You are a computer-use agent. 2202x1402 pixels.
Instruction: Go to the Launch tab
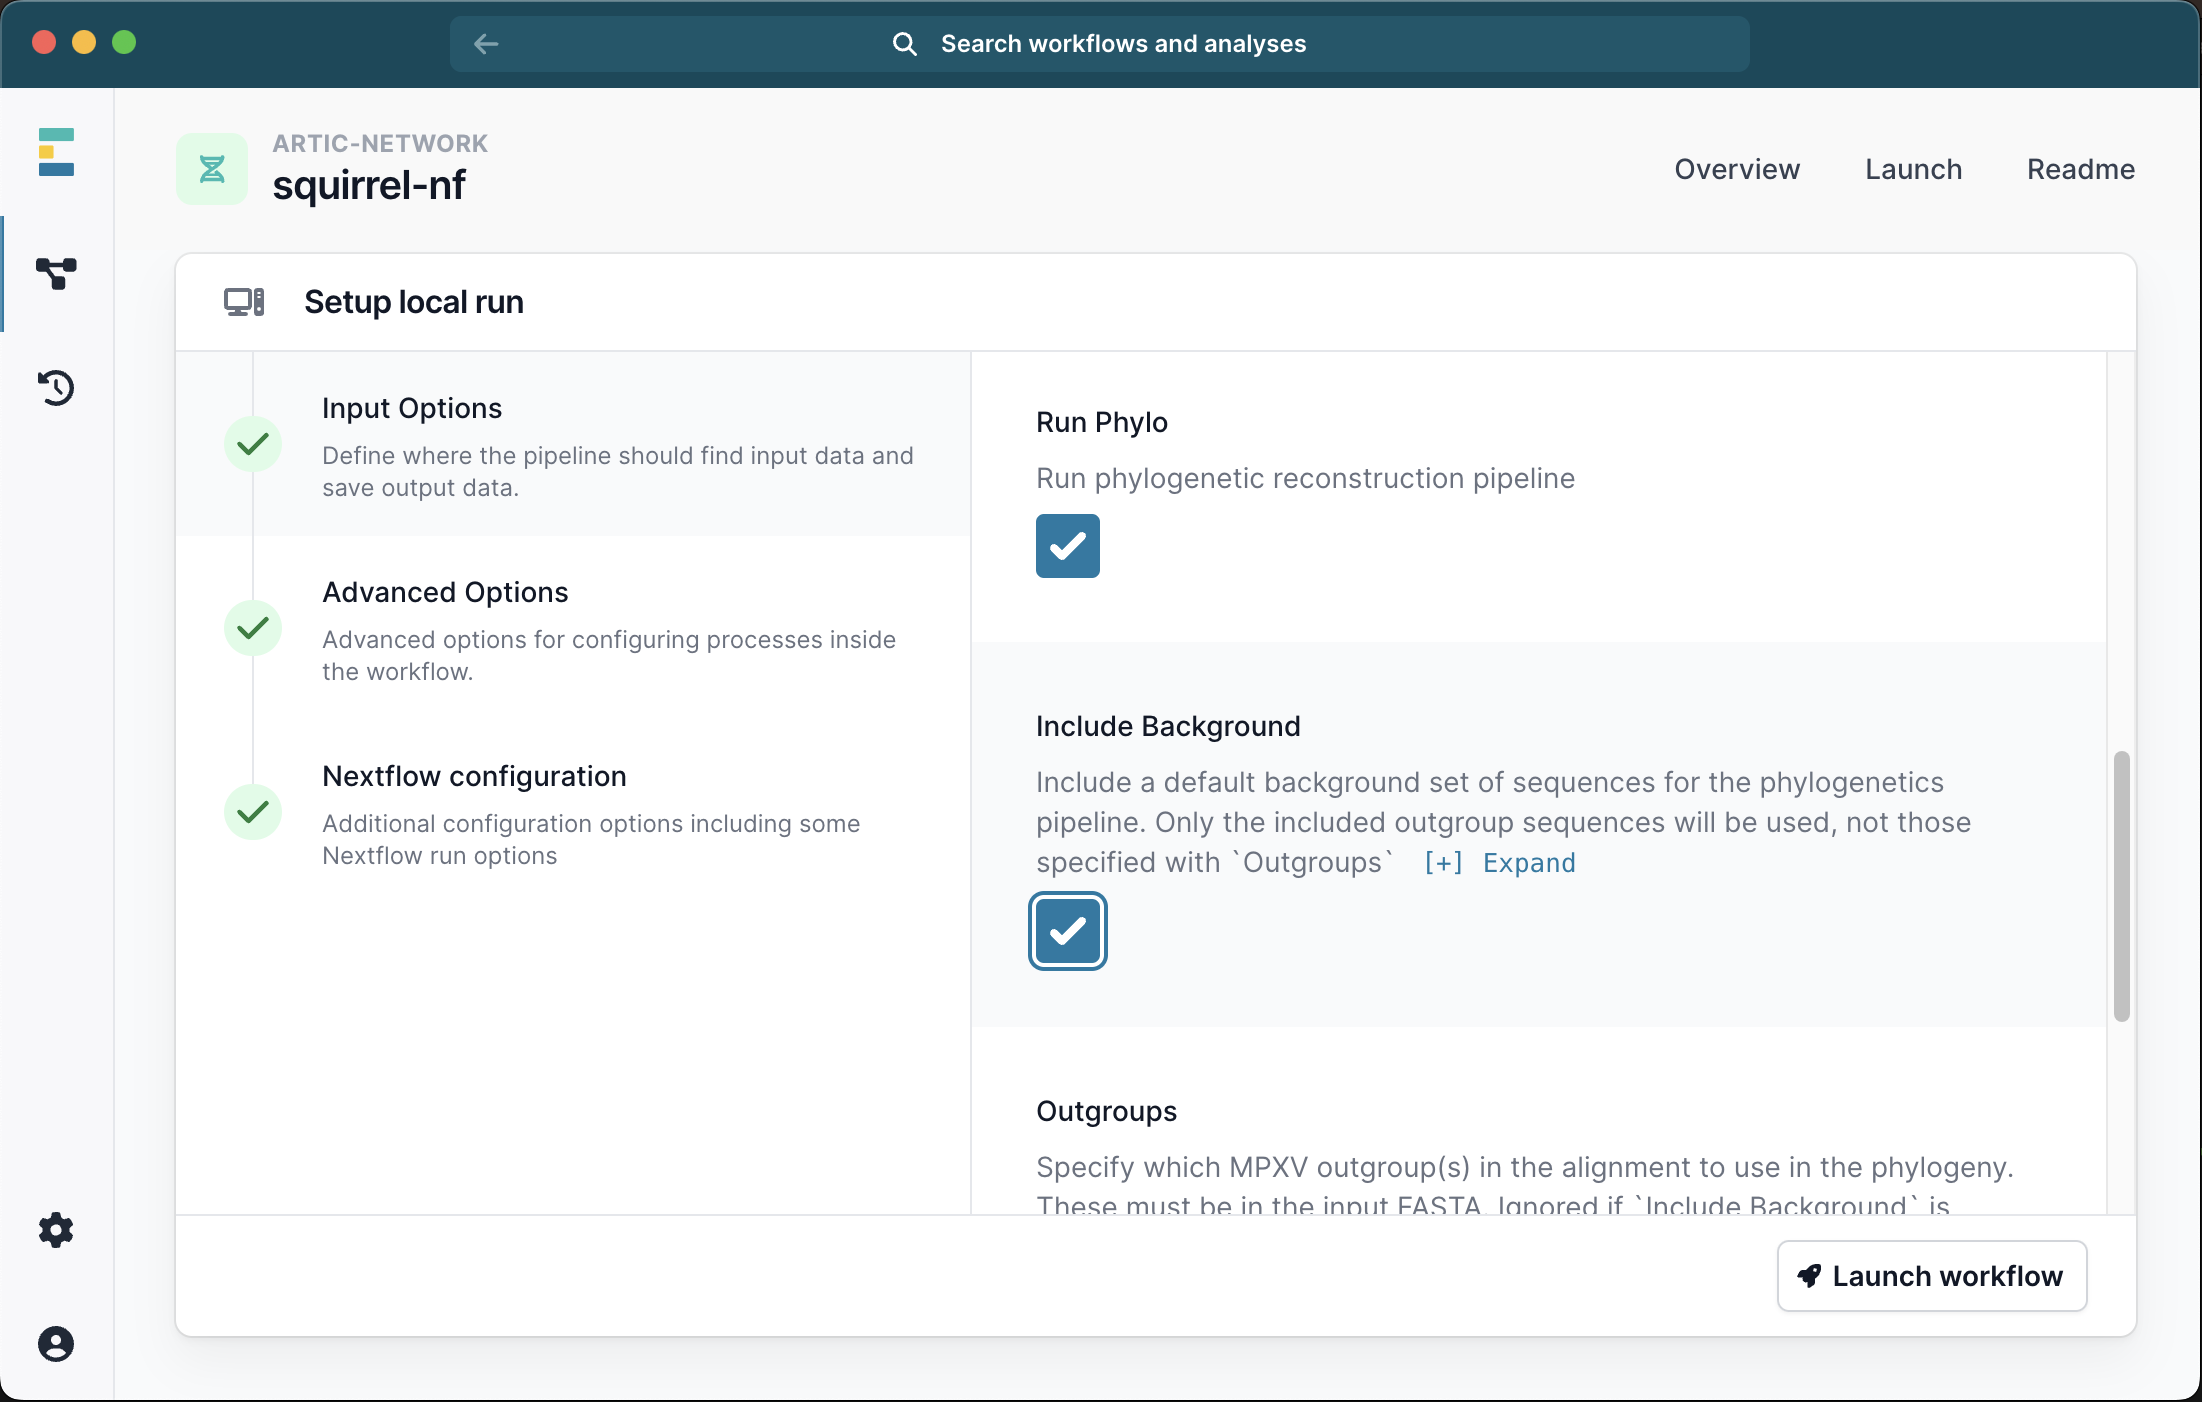point(1913,169)
